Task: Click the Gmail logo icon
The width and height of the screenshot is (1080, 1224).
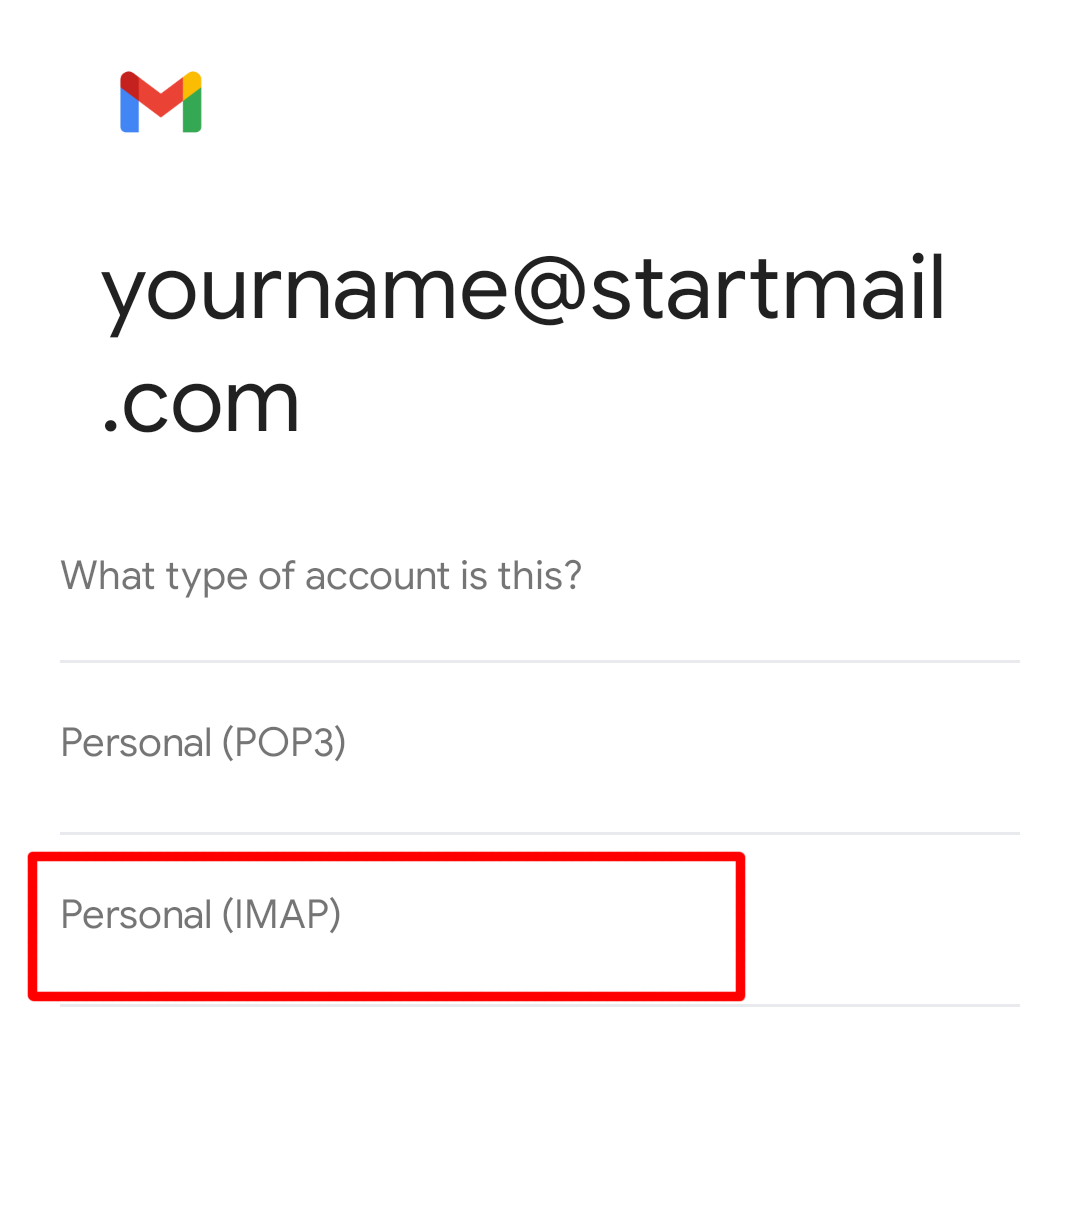Action: pyautogui.click(x=161, y=102)
